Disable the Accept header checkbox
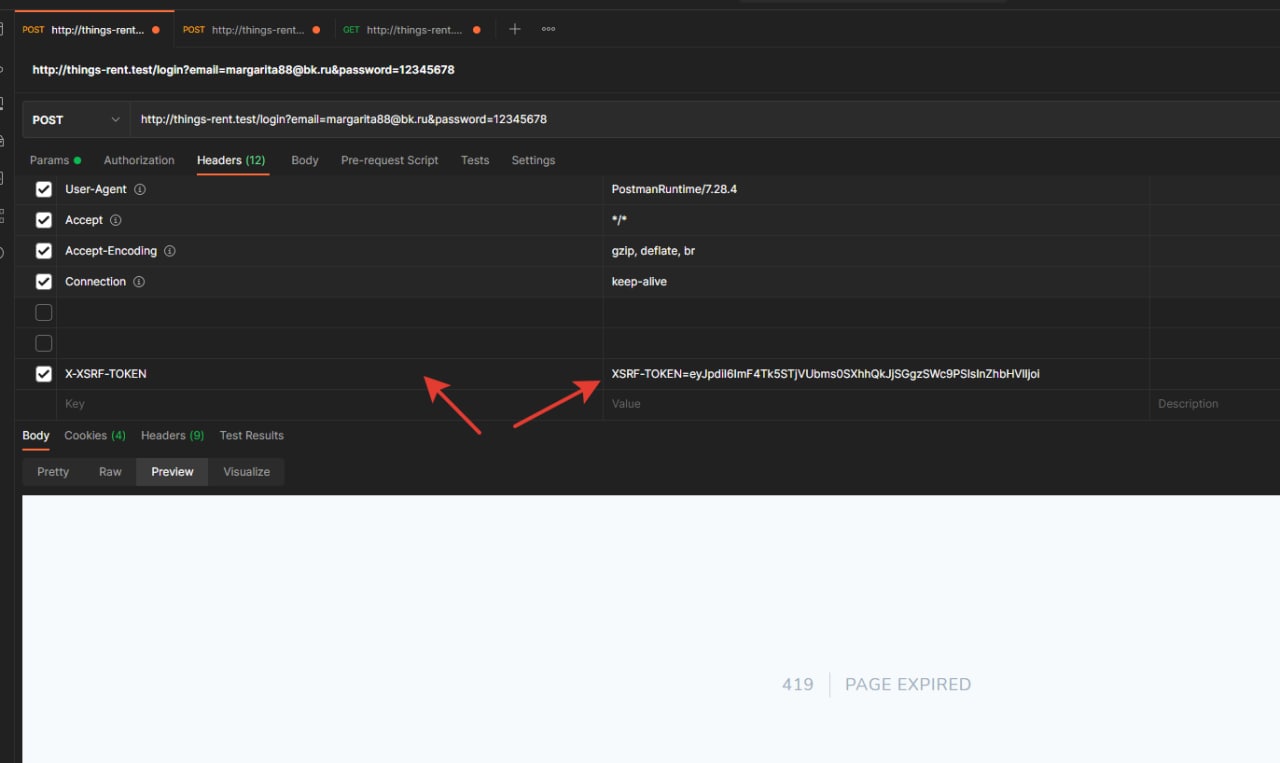 click(x=44, y=220)
